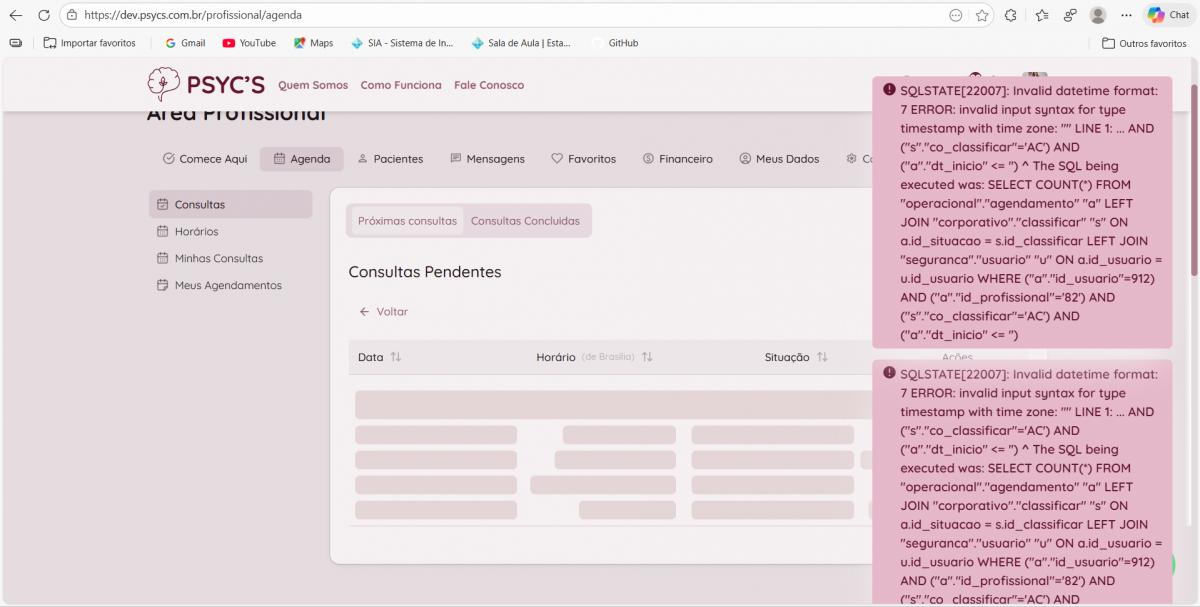
Task: Open the Financeiro section
Action: coord(677,159)
